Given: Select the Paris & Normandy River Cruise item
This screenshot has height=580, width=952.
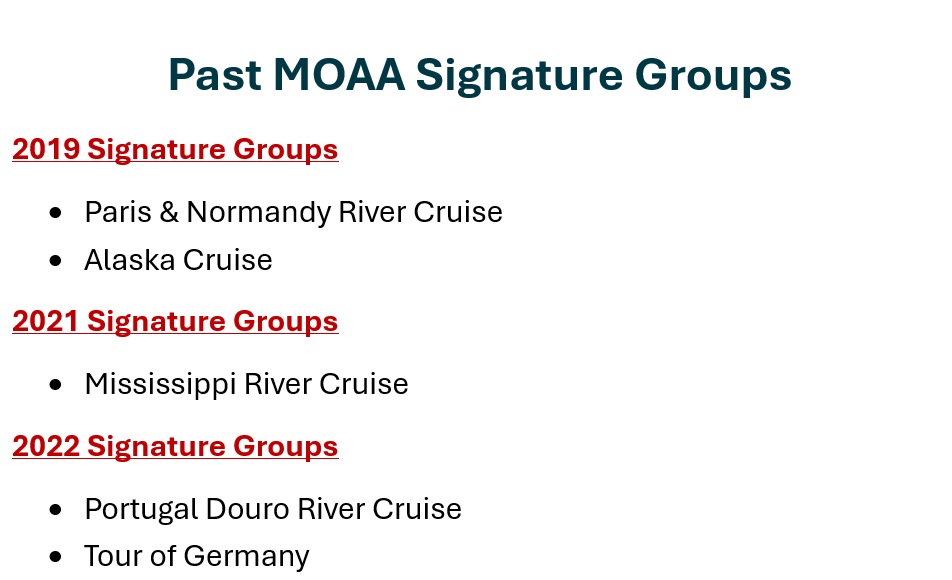Looking at the screenshot, I should pos(293,212).
